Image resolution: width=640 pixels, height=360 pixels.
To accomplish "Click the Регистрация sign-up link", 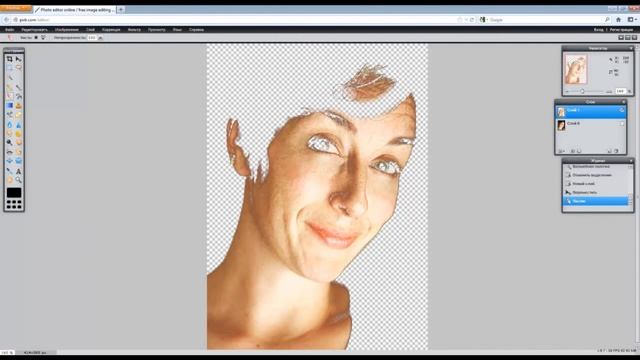I will pos(621,30).
